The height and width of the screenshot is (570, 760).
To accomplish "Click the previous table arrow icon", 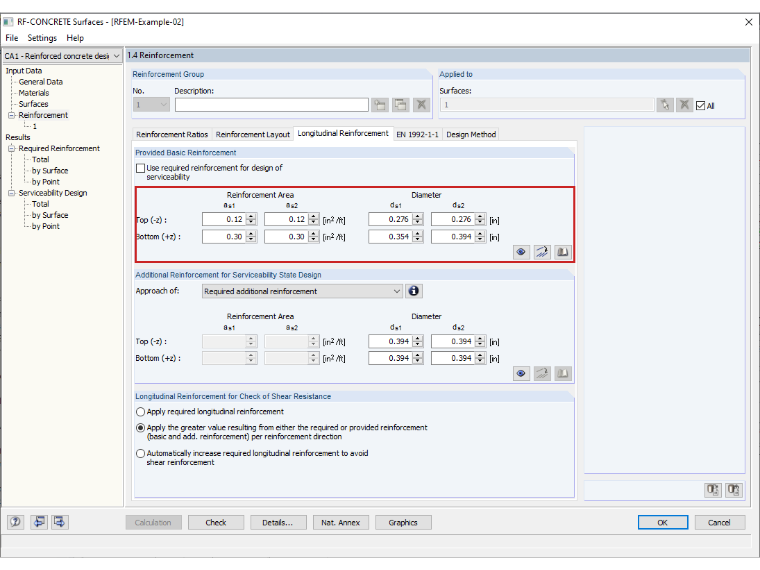I will (x=39, y=522).
